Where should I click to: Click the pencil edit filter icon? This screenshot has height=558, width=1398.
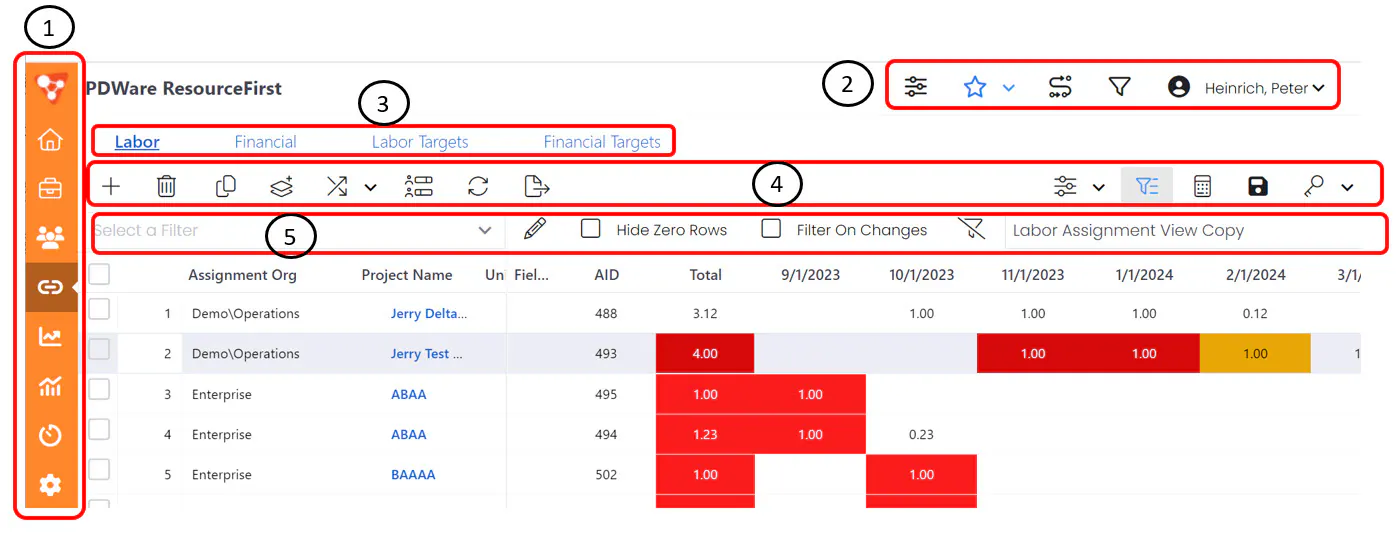pos(535,229)
